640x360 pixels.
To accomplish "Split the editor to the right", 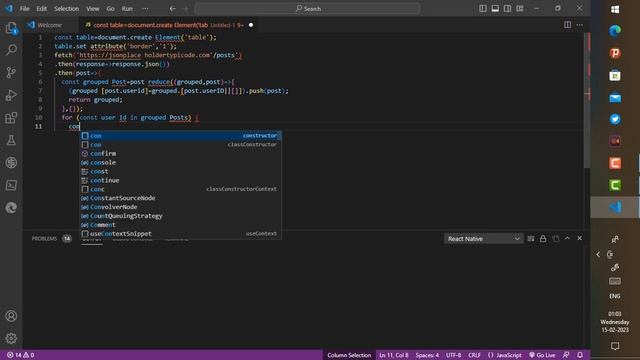I will coord(567,25).
